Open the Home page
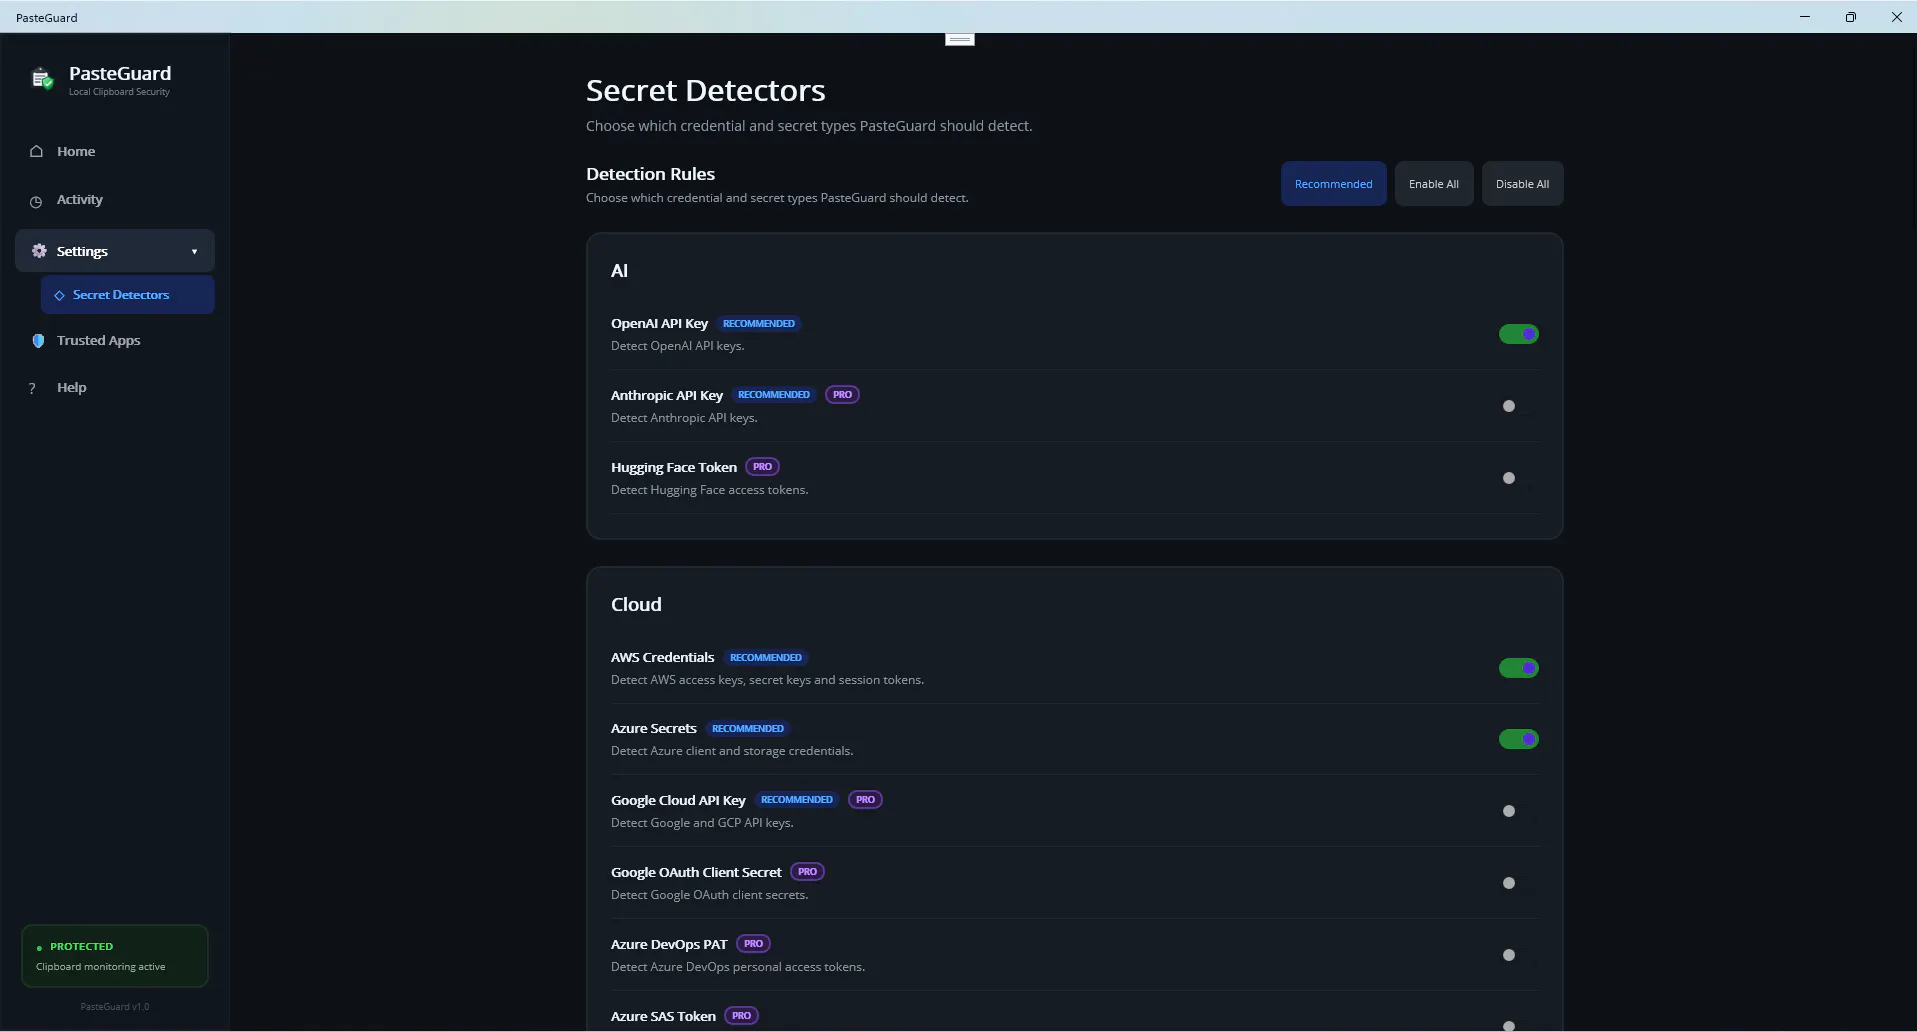Screen dimensions: 1917x1032 114,151
